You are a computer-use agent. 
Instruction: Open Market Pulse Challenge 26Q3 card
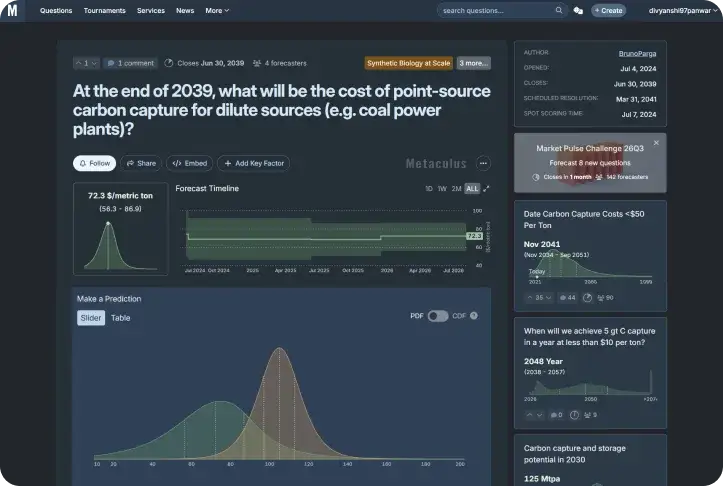590,163
